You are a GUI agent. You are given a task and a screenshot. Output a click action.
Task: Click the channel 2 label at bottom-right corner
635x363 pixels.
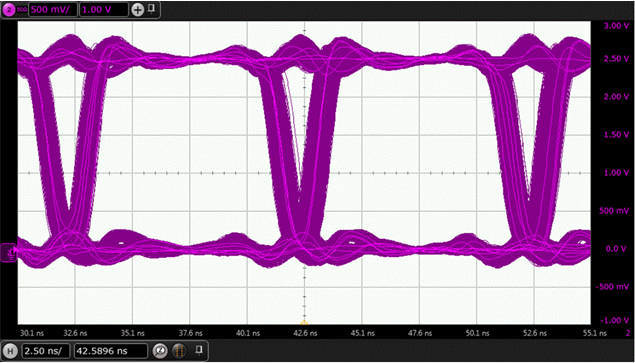(628, 333)
